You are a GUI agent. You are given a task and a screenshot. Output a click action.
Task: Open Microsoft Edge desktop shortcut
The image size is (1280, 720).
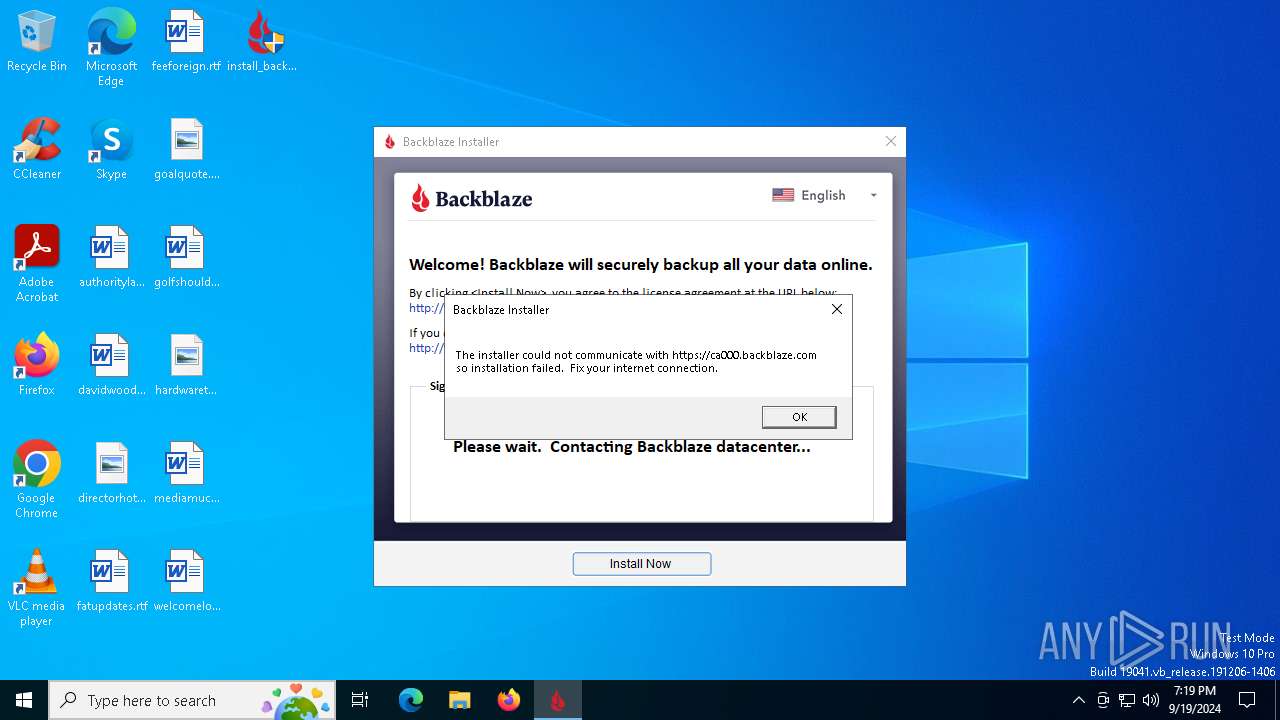point(111,47)
